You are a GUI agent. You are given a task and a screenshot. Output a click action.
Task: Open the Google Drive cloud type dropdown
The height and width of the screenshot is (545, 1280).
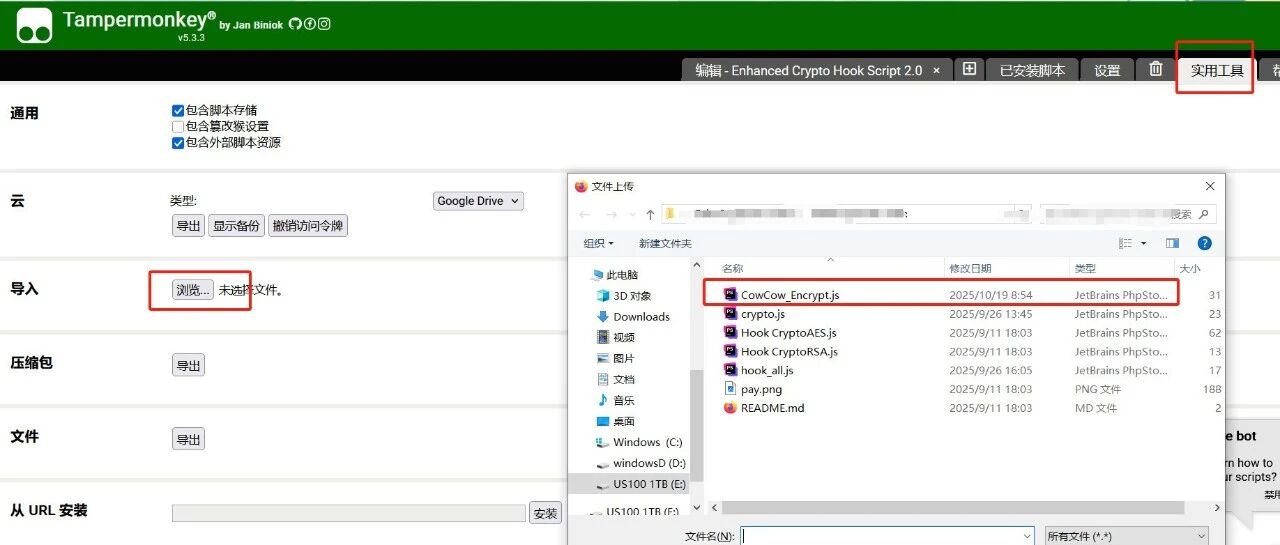[478, 201]
